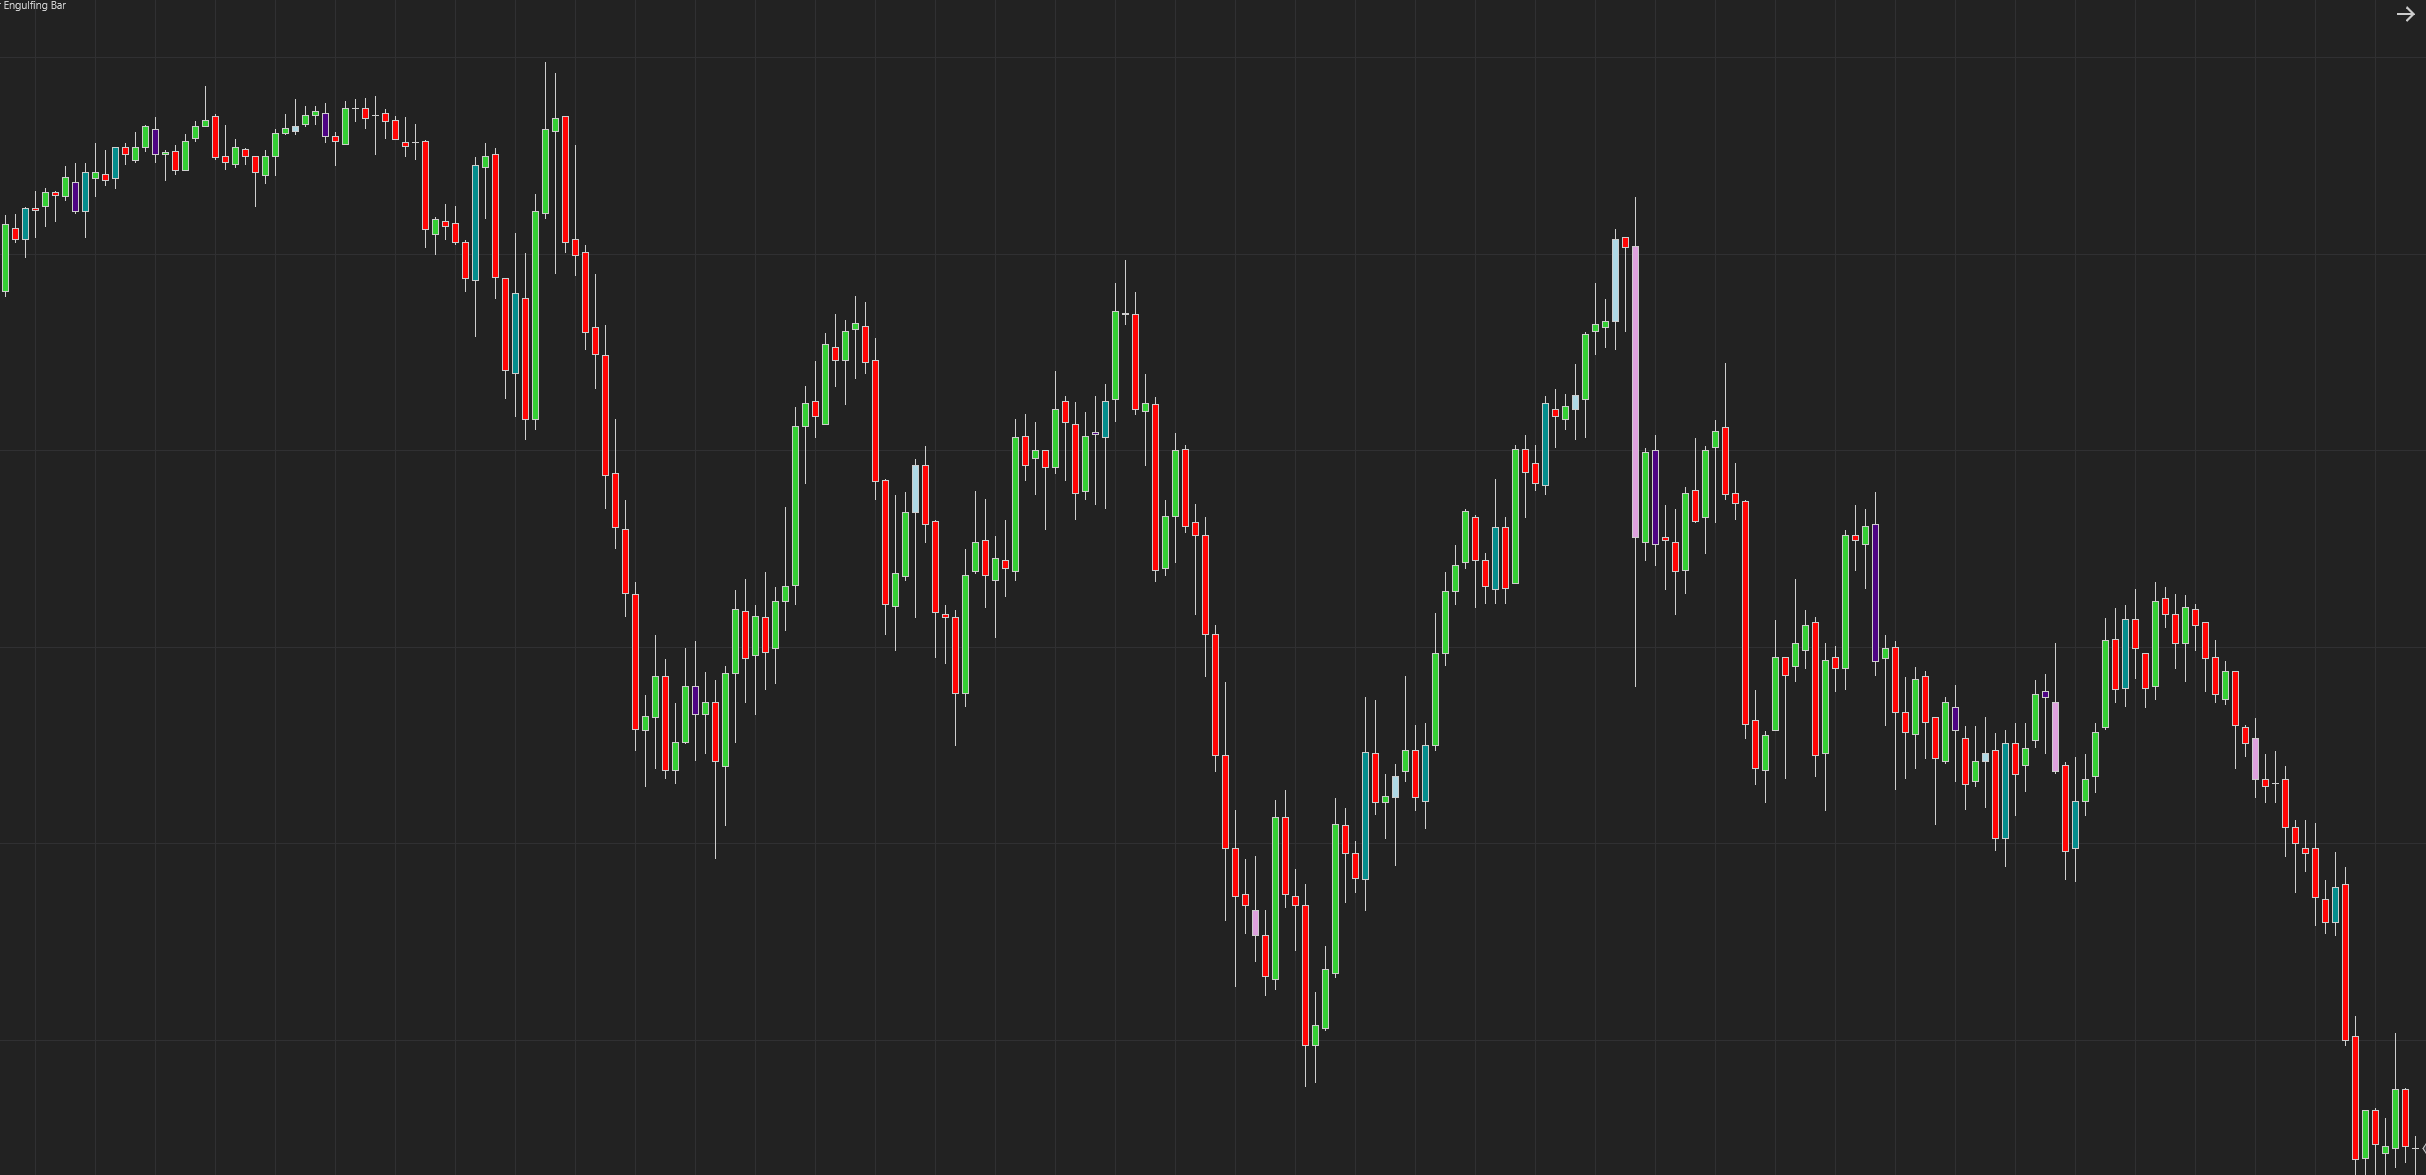
Task: Select the tallest purple engulfing candle
Action: coord(1875,593)
